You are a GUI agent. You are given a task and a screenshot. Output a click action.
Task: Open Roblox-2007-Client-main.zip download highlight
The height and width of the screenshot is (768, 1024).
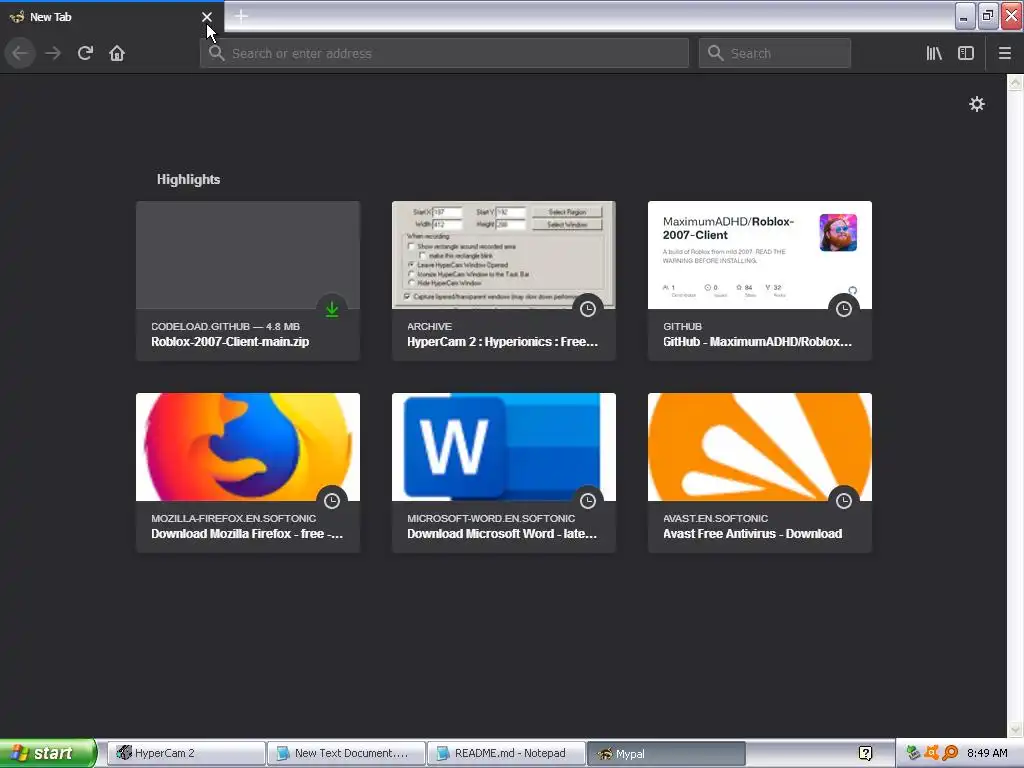click(248, 281)
